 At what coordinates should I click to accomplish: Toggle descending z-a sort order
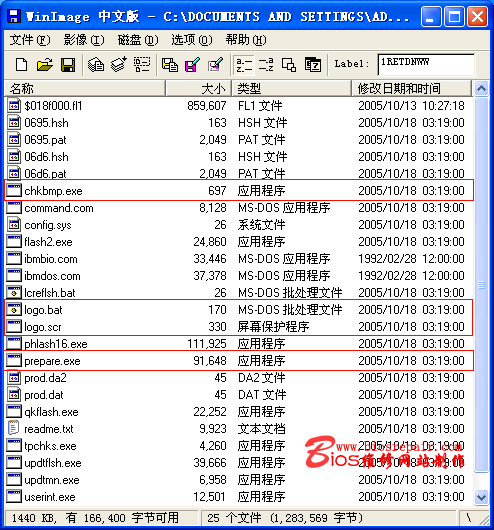(x=266, y=64)
